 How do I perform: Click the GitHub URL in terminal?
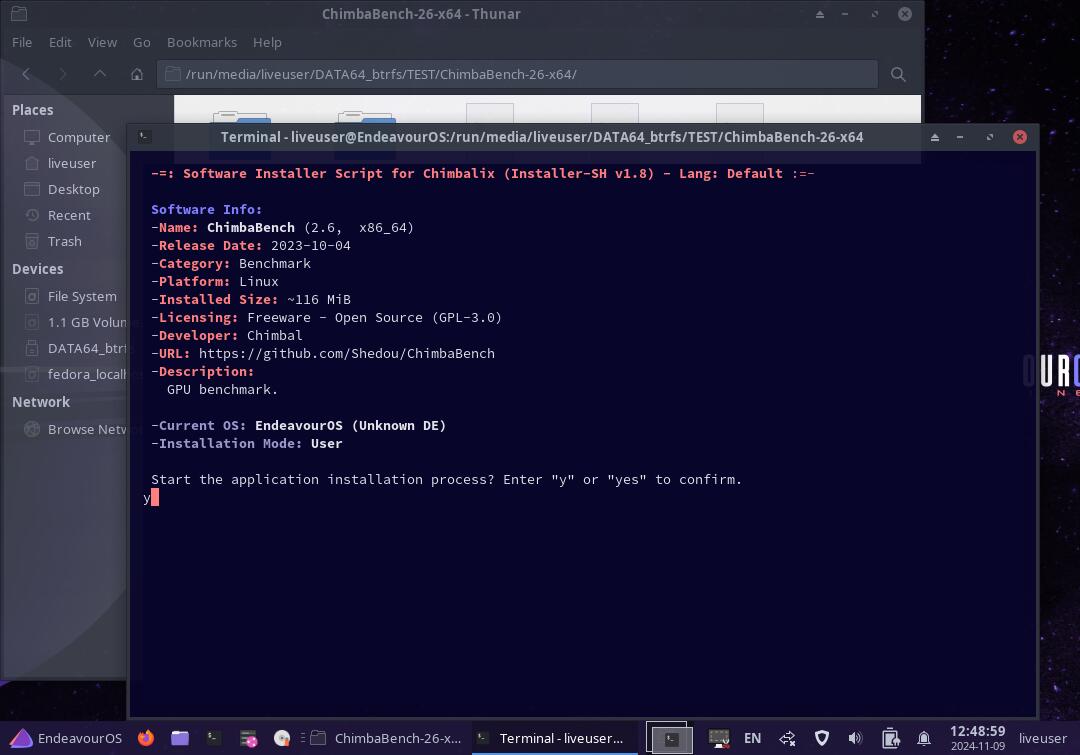coord(346,353)
